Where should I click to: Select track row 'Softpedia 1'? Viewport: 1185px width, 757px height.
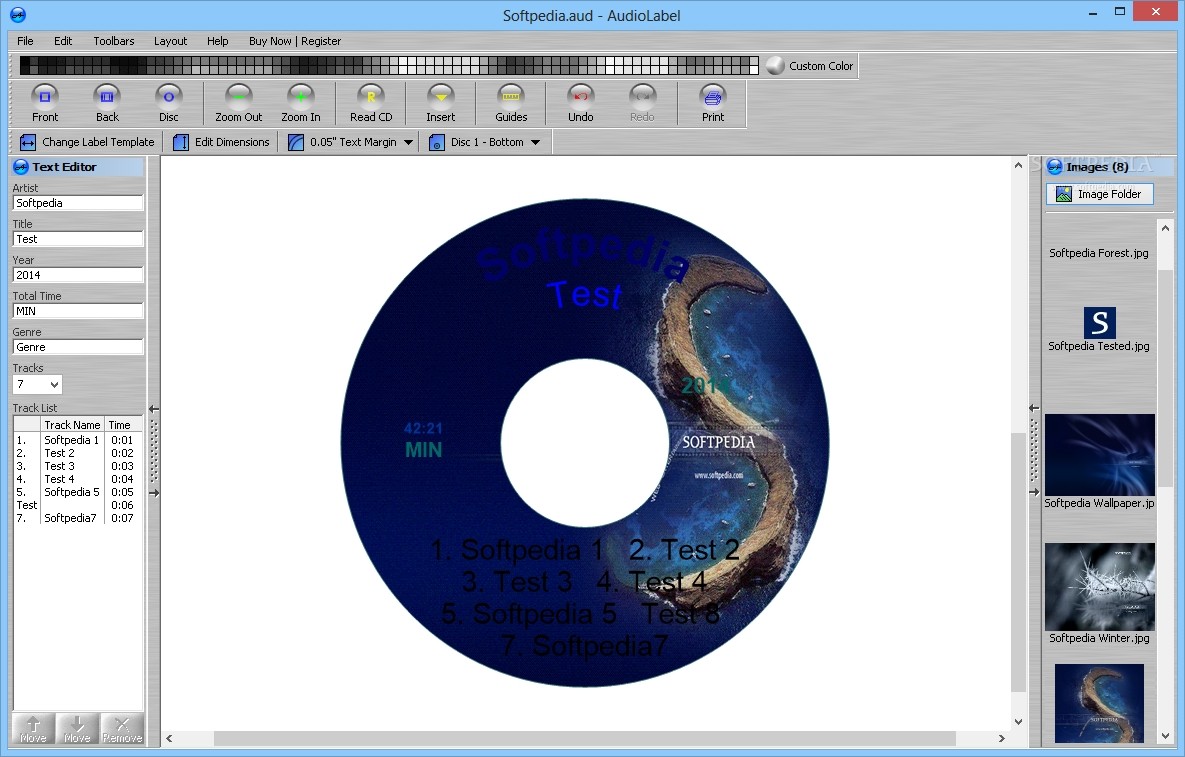click(78, 440)
